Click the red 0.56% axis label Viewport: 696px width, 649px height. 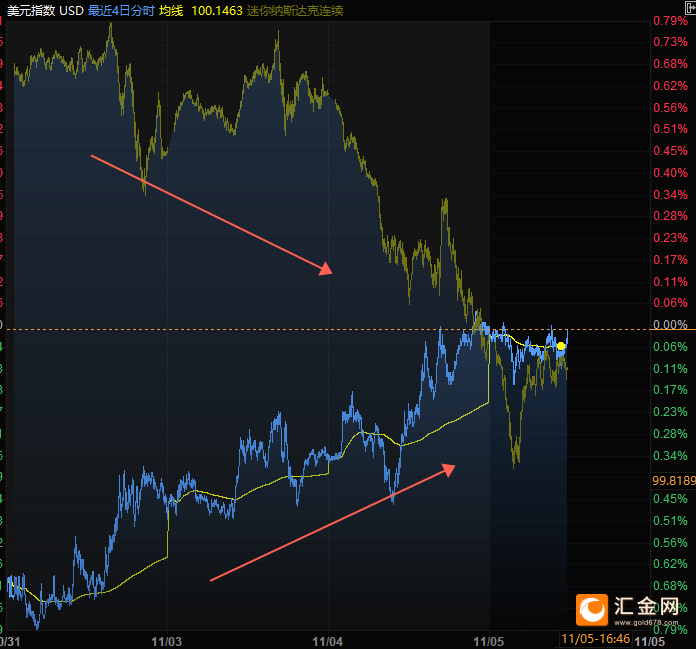click(670, 107)
